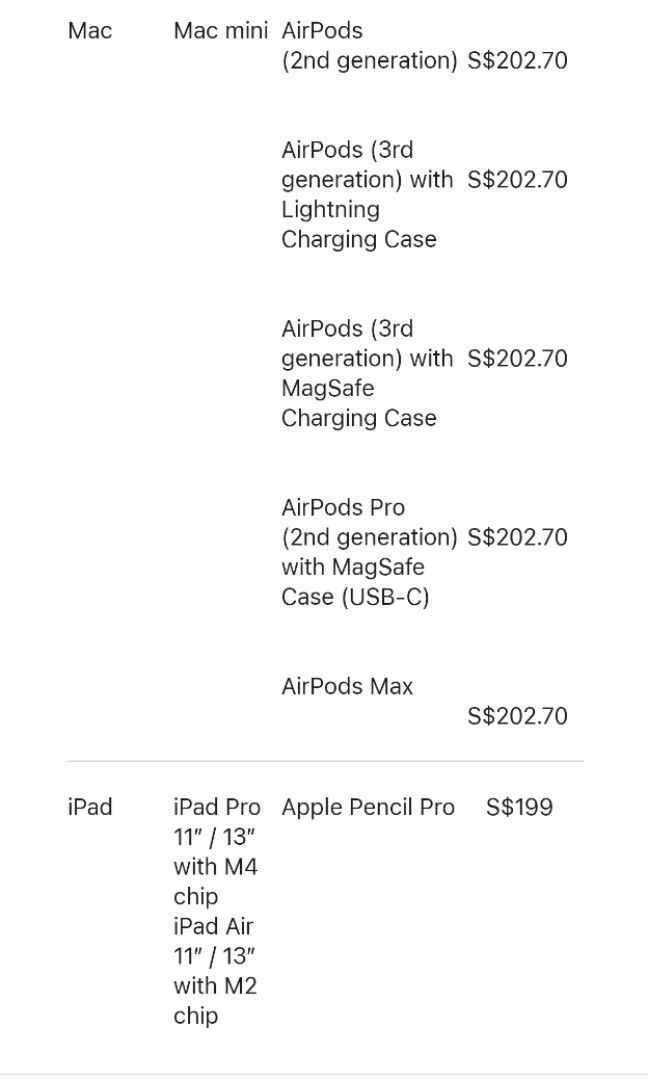The image size is (648, 1080).
Task: Click the AirPods Max entry
Action: (347, 686)
